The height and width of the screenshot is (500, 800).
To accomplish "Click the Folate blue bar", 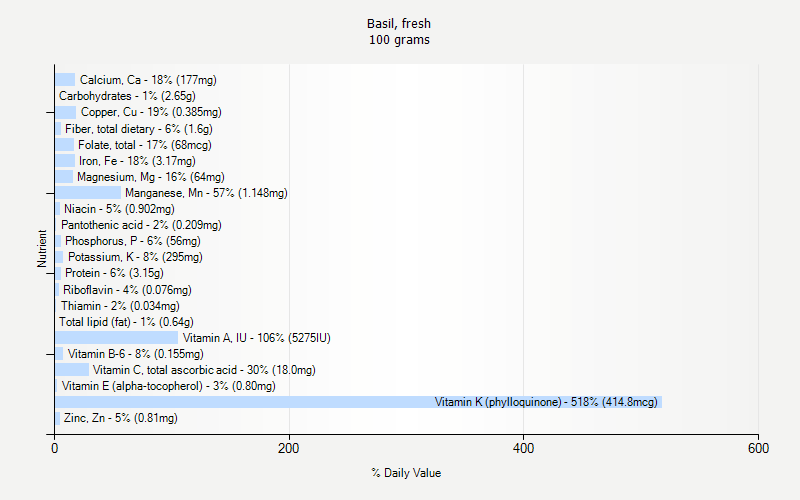I will pos(65,145).
